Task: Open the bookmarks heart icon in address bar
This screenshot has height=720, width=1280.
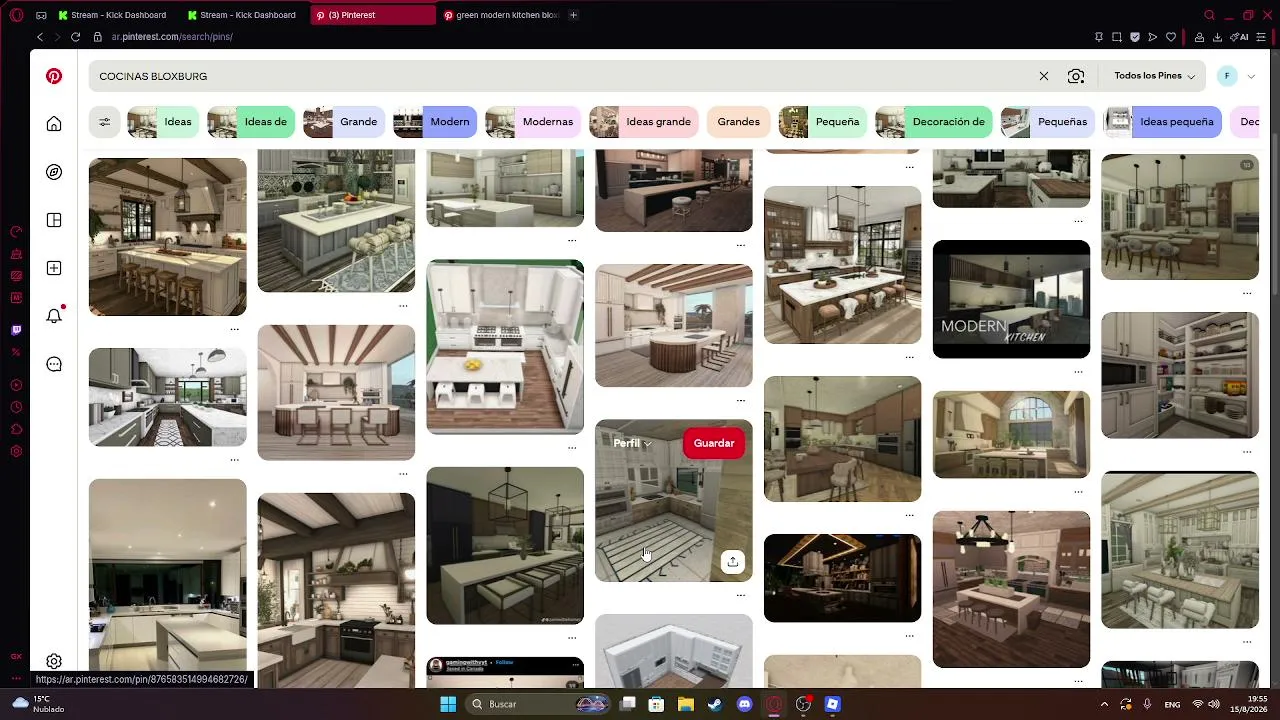Action: pos(1171,37)
